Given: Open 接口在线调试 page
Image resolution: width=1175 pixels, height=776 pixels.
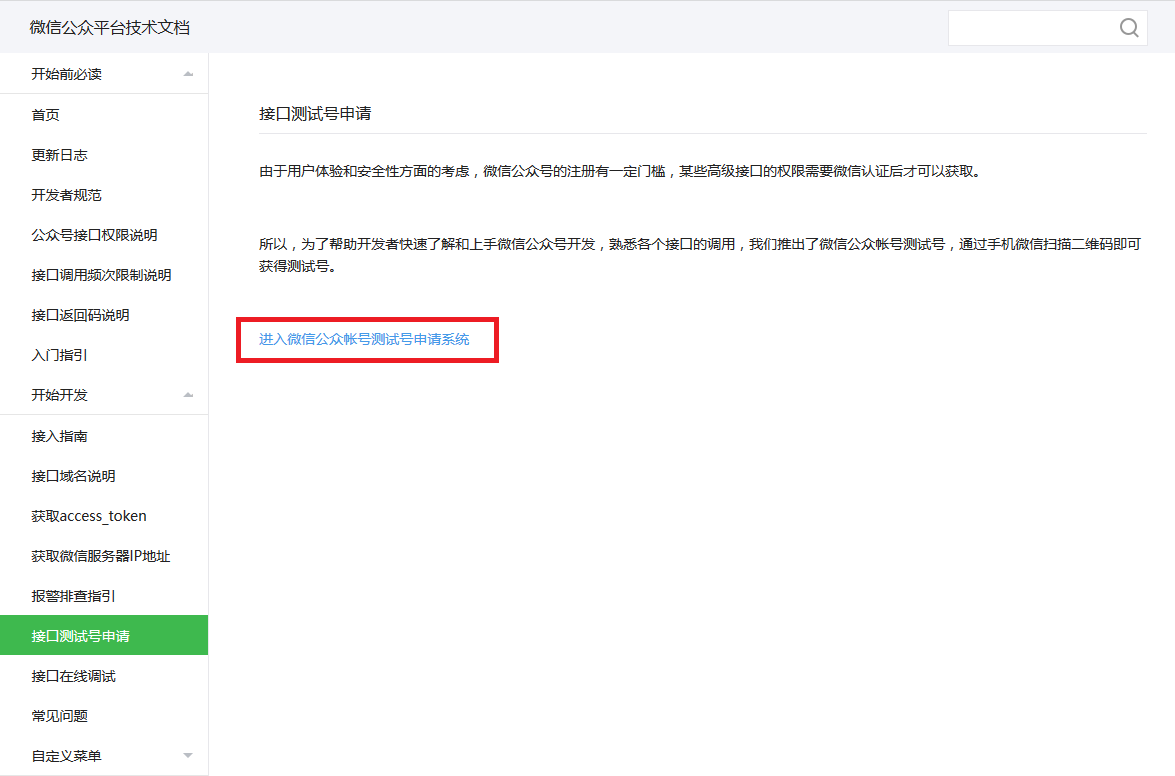Looking at the screenshot, I should click(104, 676).
